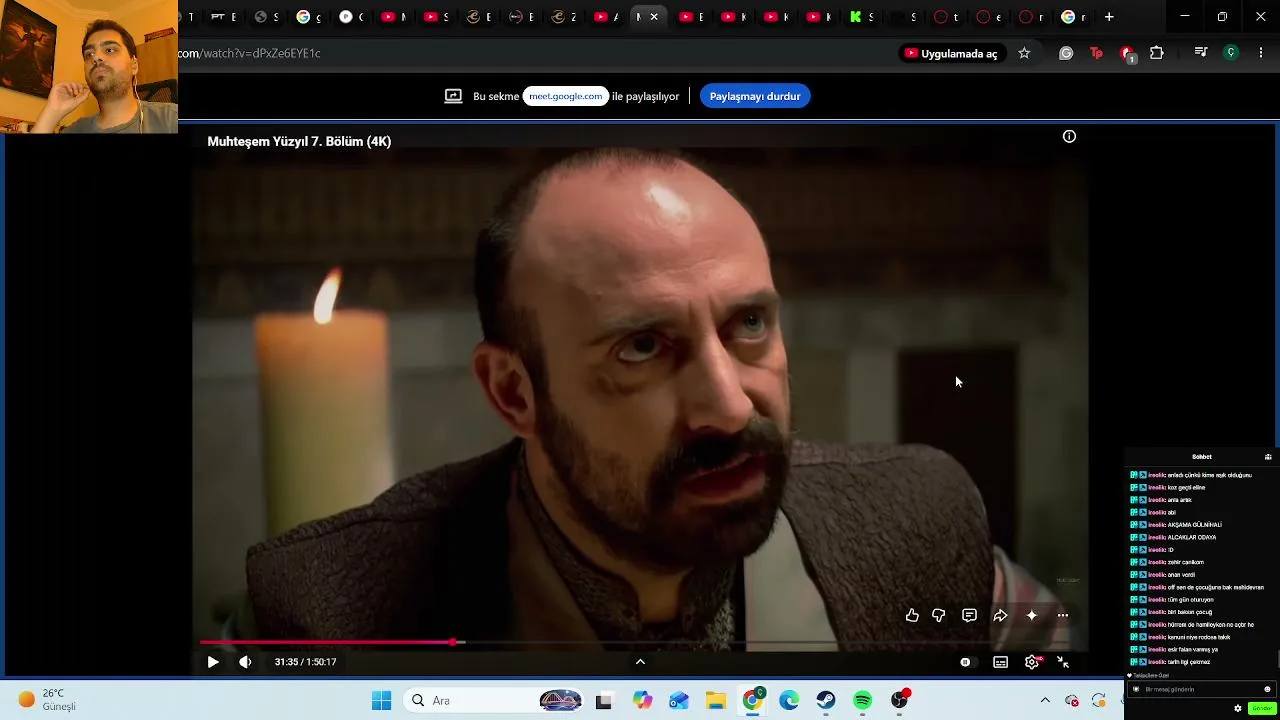Open File Explorer from the taskbar
Screen dimensions: 1280x720
(716, 701)
